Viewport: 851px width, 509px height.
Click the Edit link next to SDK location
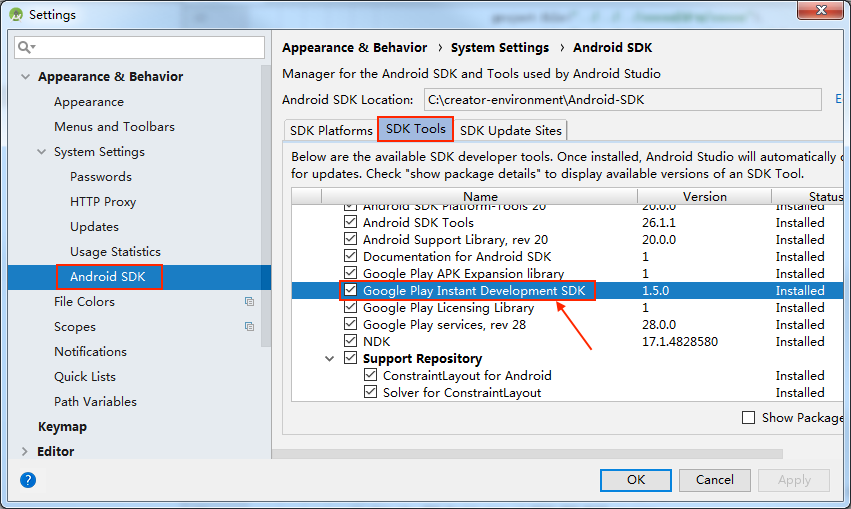[x=839, y=99]
